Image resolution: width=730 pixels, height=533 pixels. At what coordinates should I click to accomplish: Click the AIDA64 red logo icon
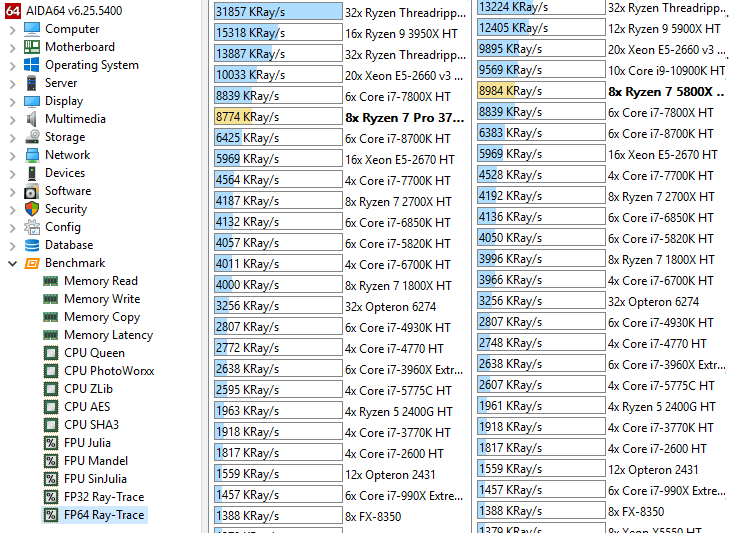[x=13, y=11]
